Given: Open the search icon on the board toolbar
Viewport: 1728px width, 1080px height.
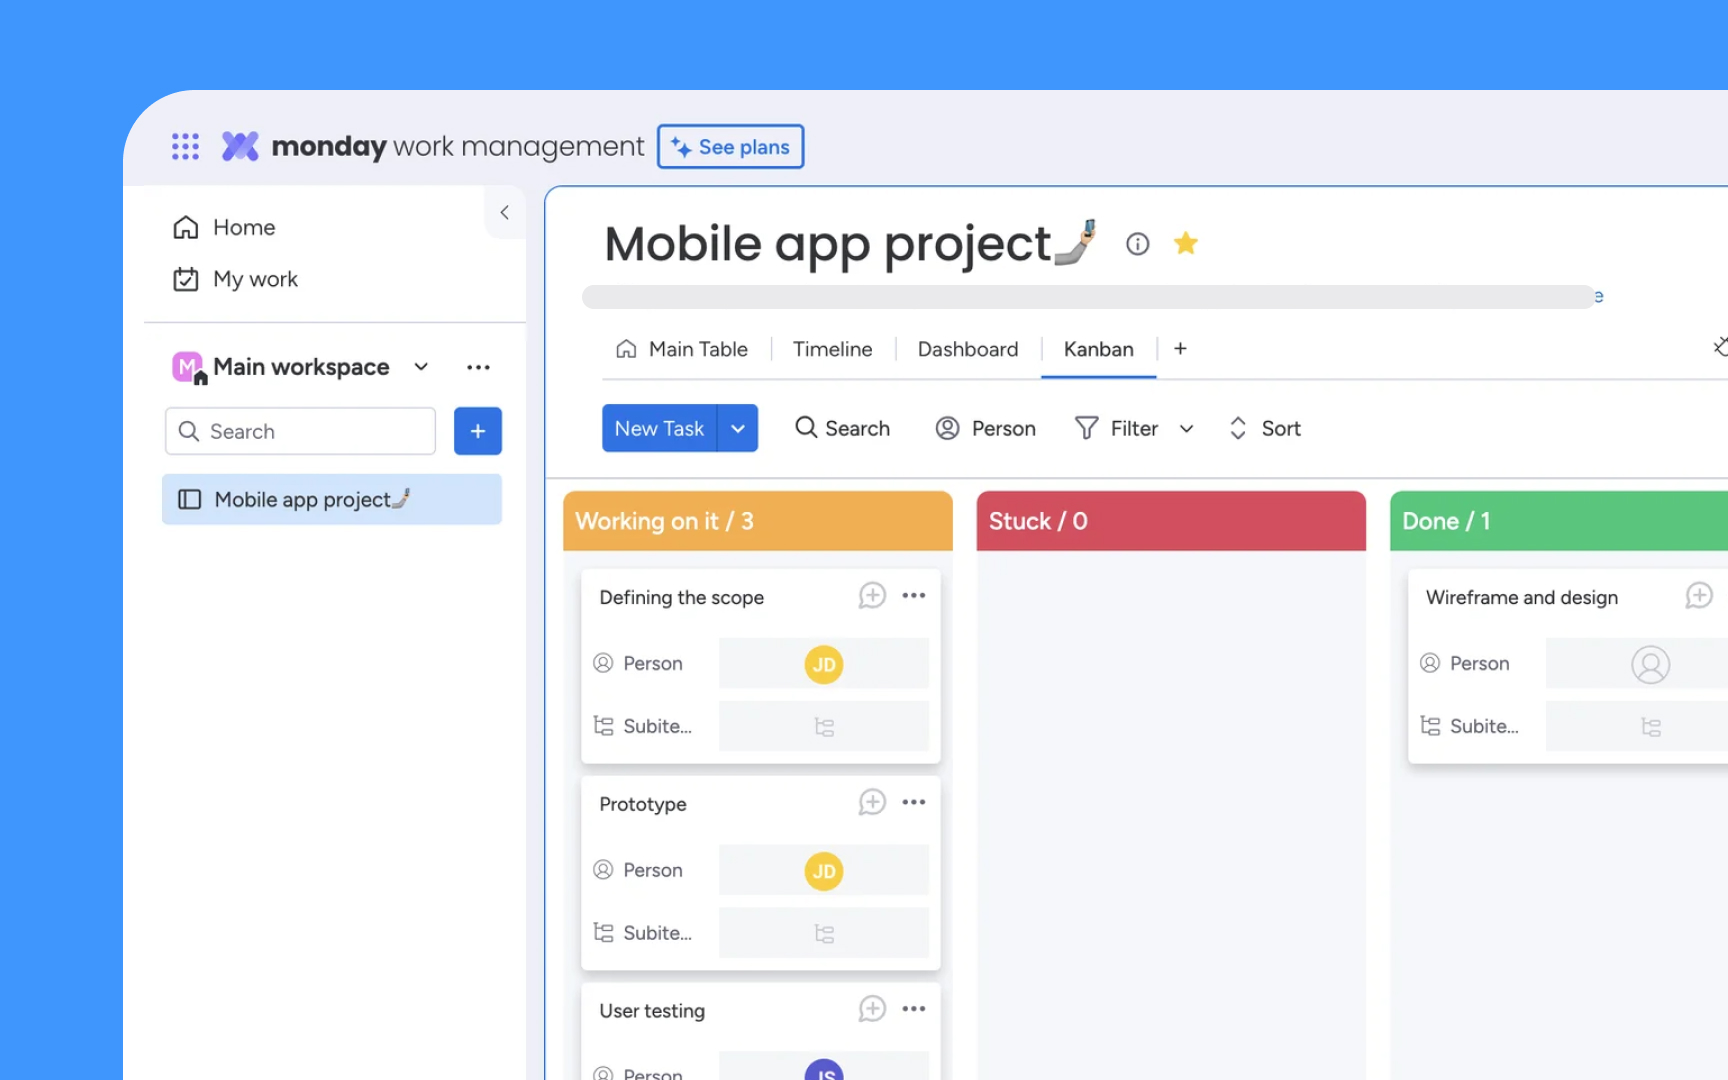Looking at the screenshot, I should tap(843, 428).
